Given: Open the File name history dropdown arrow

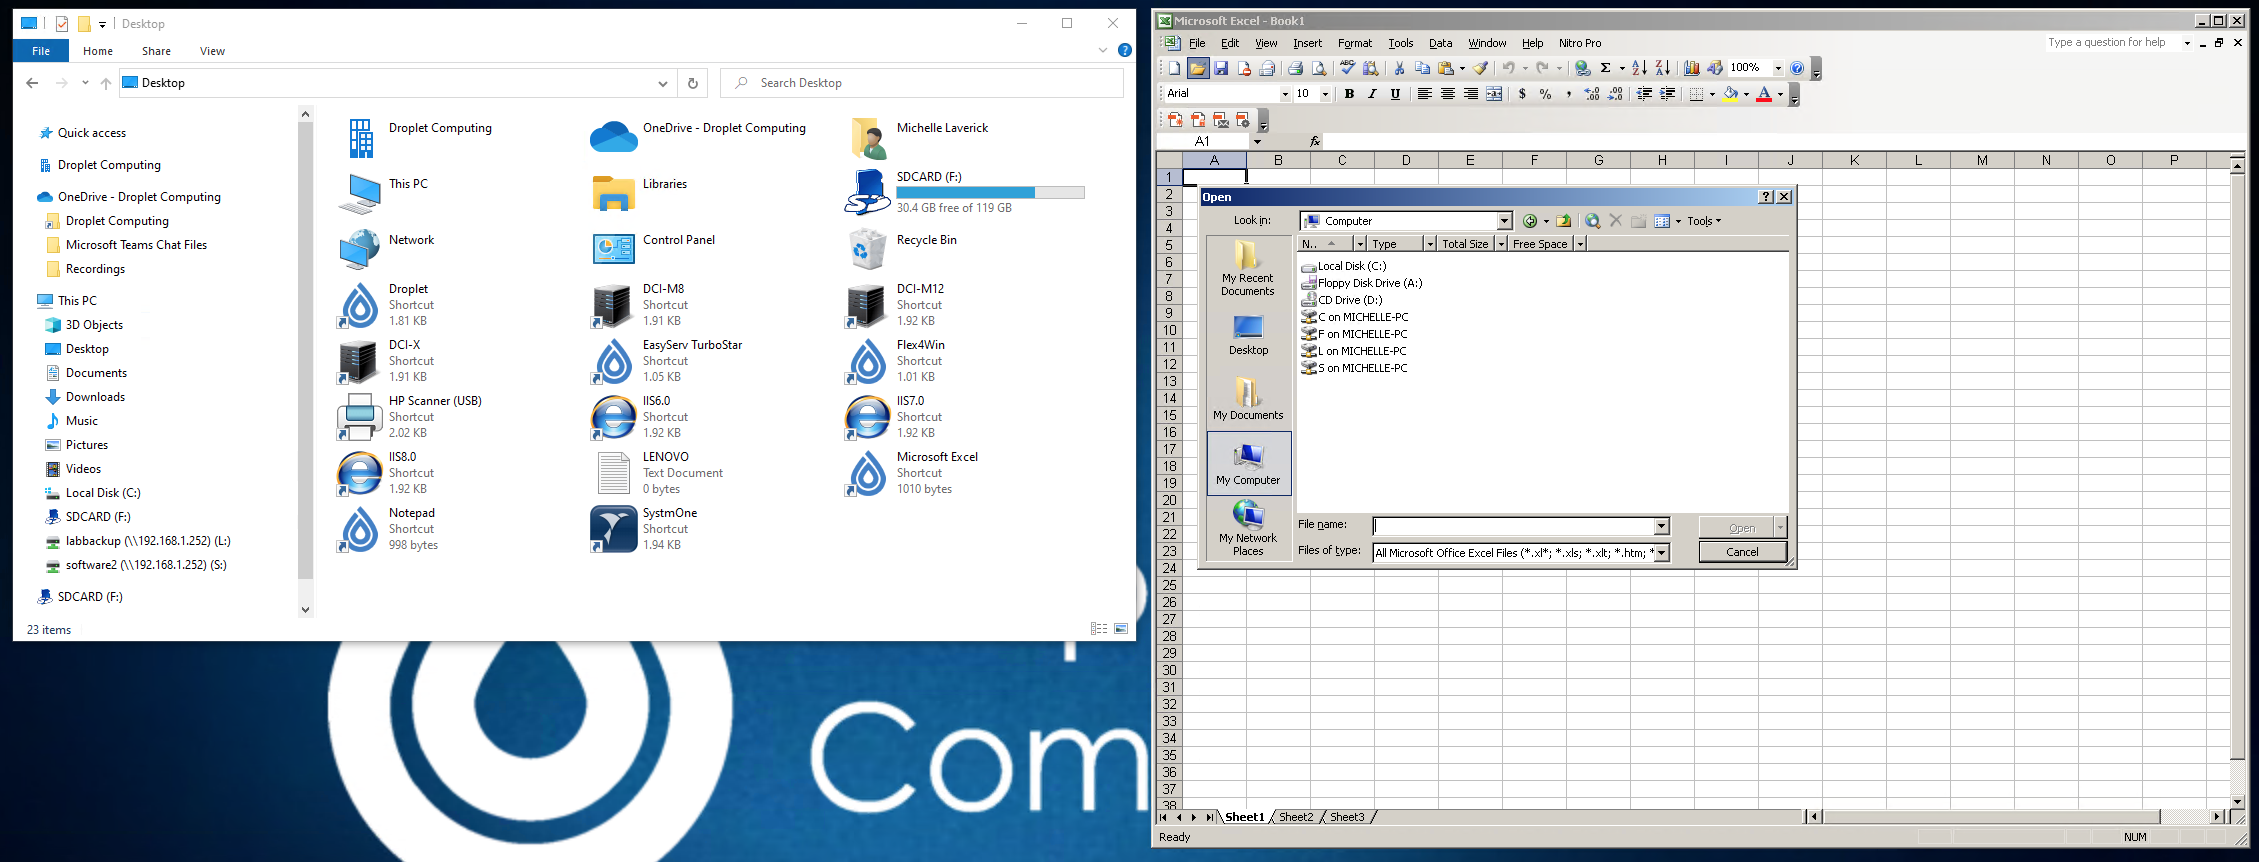Looking at the screenshot, I should (1662, 526).
